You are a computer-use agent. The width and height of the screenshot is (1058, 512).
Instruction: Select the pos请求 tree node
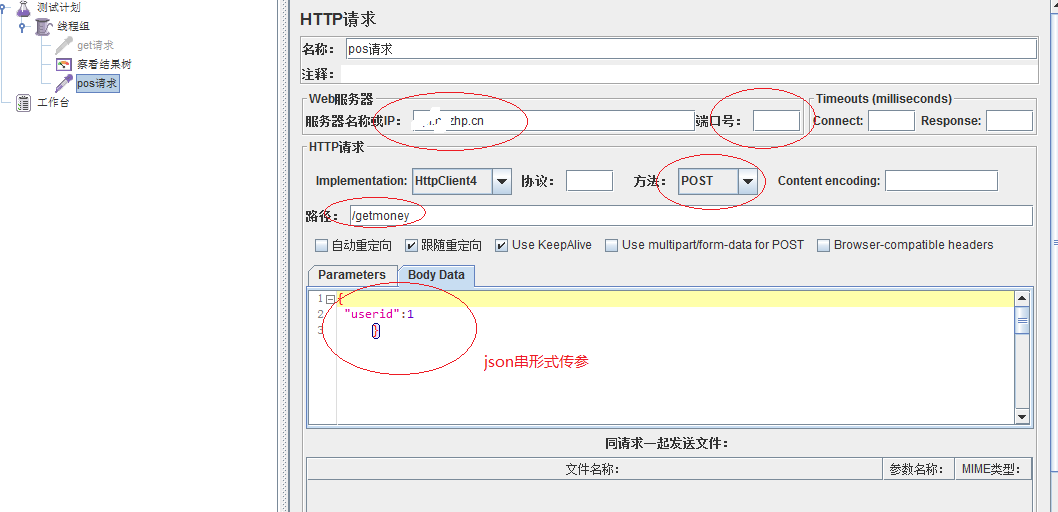97,84
